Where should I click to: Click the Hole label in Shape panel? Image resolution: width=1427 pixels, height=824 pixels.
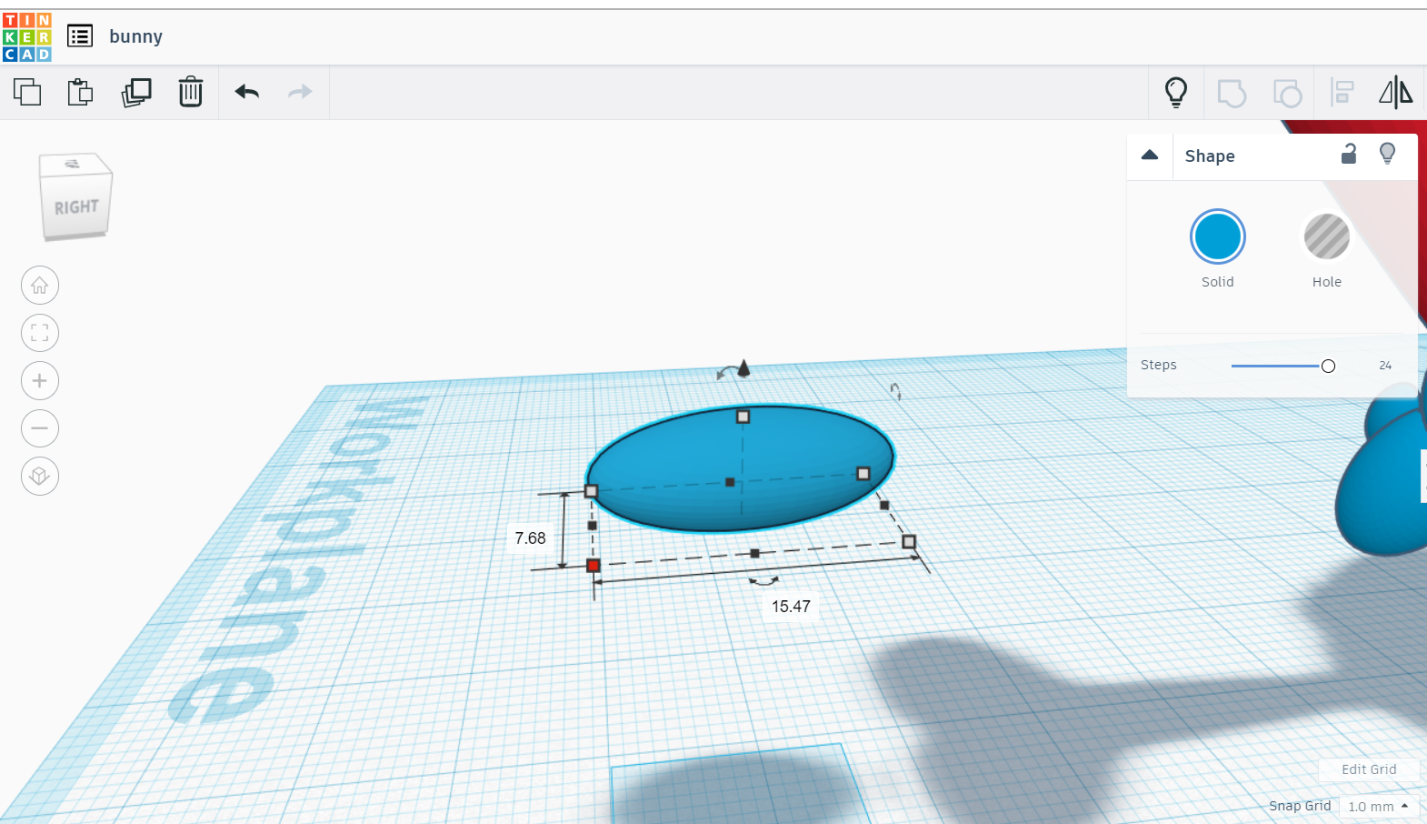point(1327,282)
